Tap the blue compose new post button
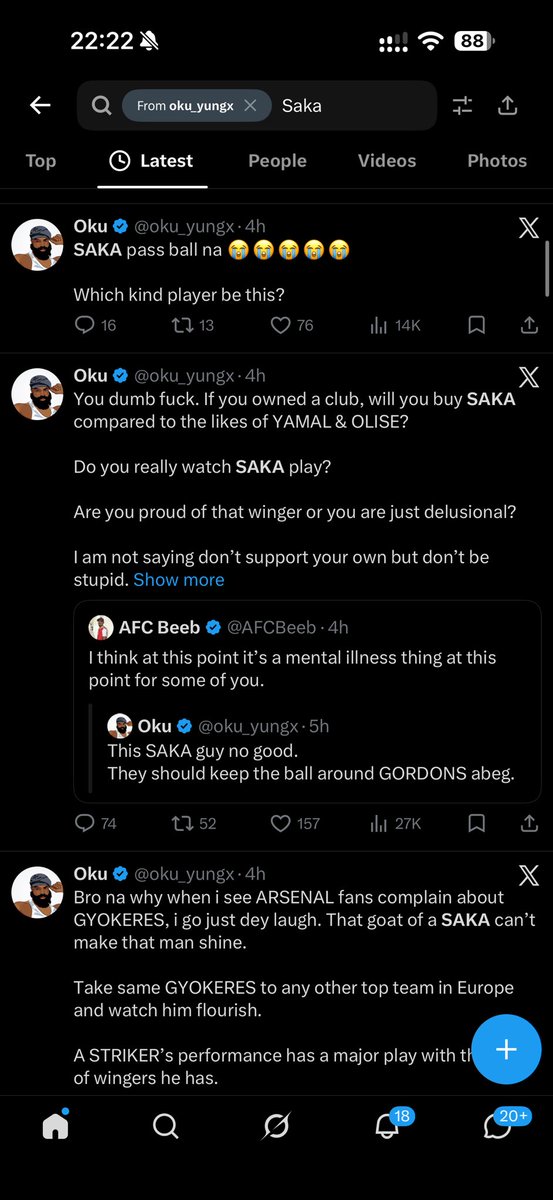Screen dimensions: 553x1200 click(x=506, y=1049)
